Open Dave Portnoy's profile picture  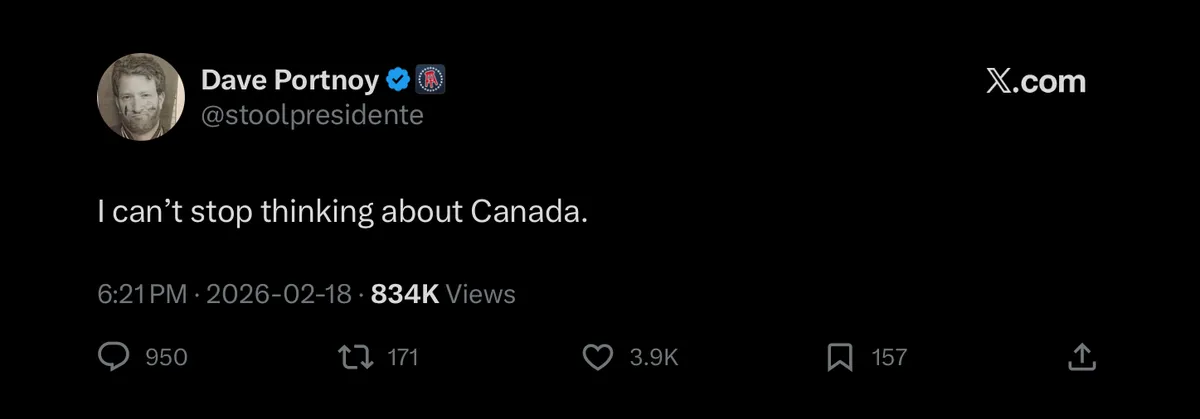(141, 97)
